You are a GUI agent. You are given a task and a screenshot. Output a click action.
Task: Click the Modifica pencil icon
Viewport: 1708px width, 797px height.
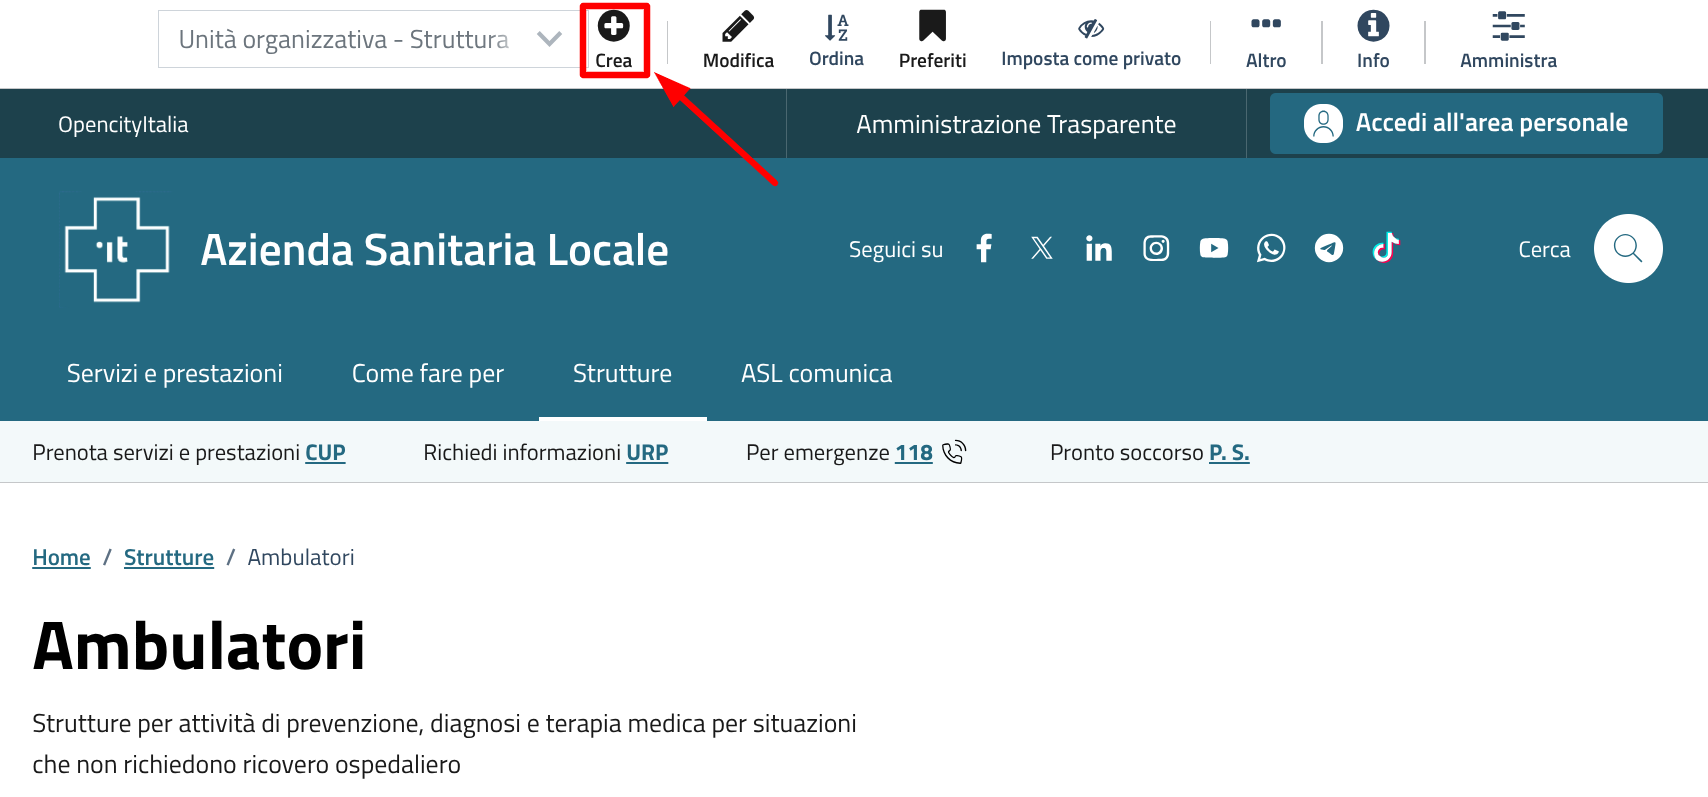click(x=738, y=28)
